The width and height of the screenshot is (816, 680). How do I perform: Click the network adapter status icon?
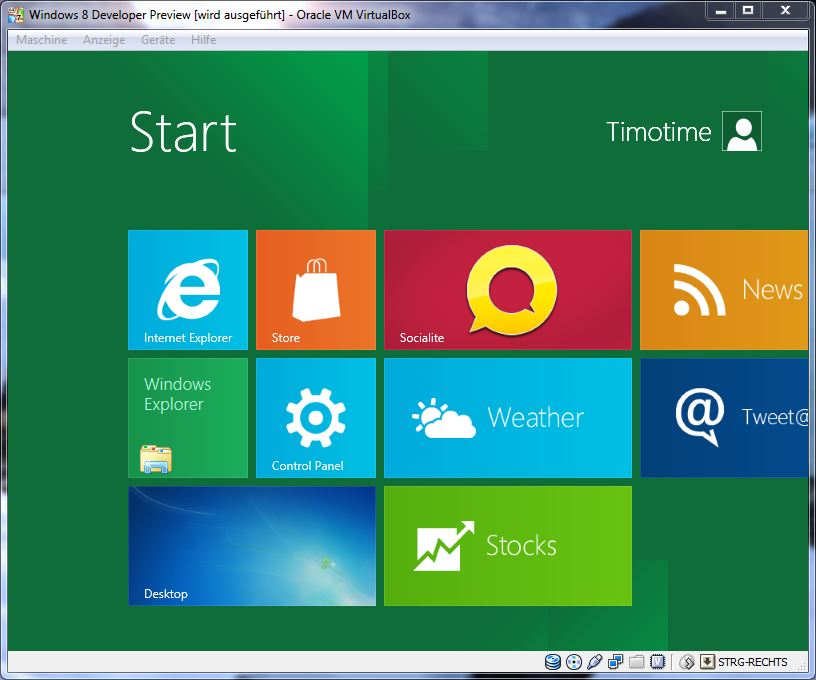click(615, 662)
